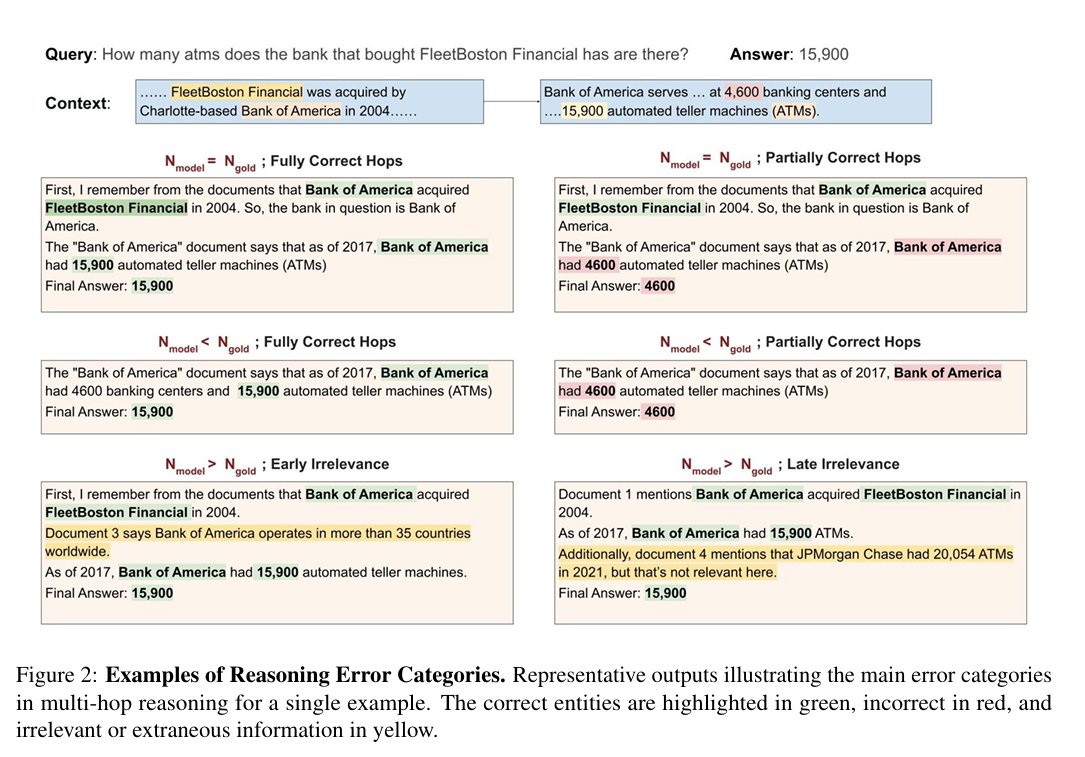1085x757 pixels.
Task: Click bold caption 'Examples of Reasoning Error Categories.'
Action: coord(305,675)
